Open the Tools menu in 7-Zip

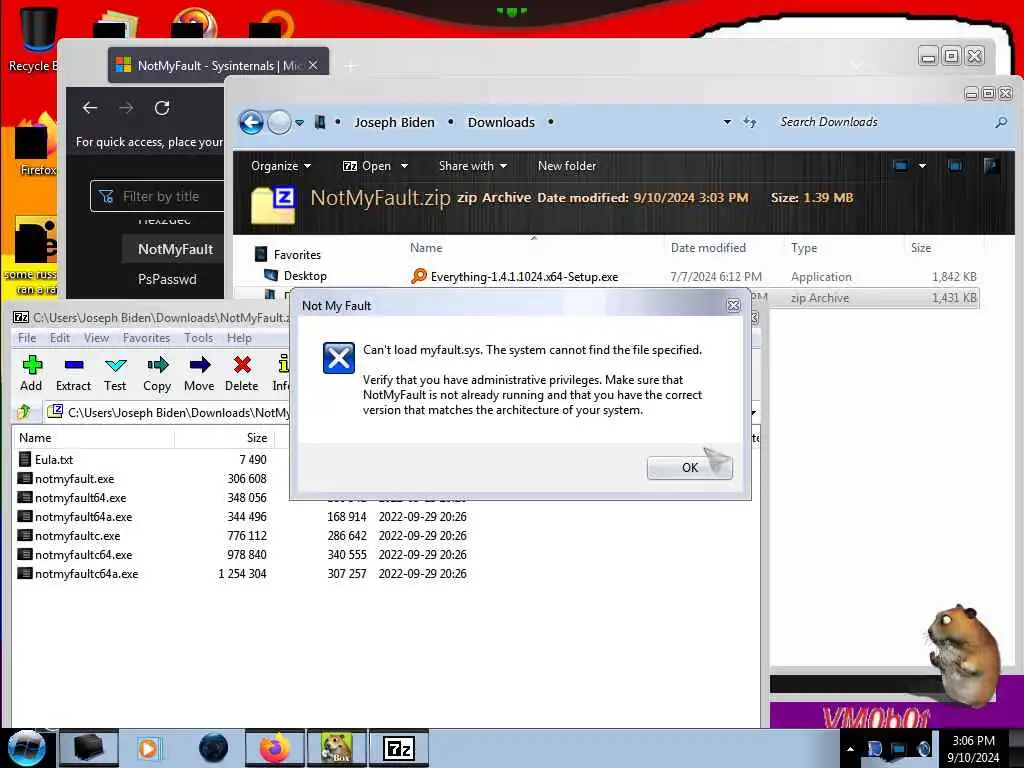coord(199,338)
